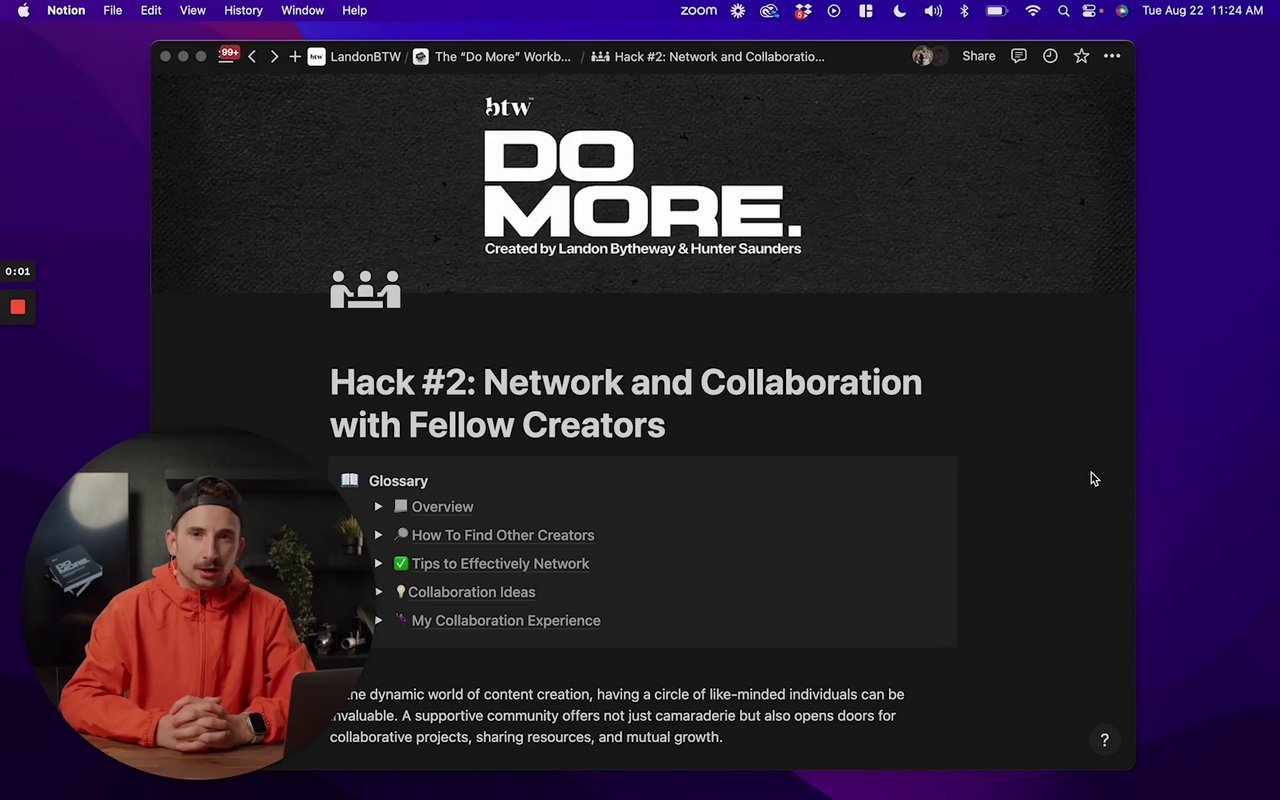
Task: Show page collaborator avatars
Action: point(930,56)
